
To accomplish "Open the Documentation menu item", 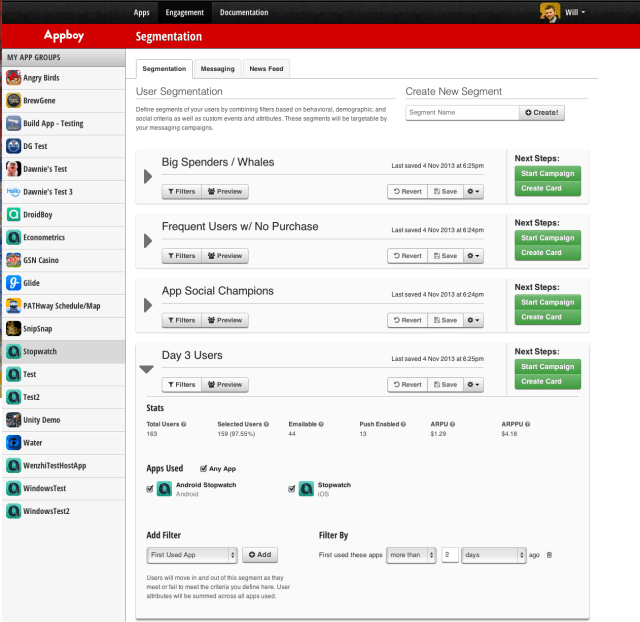I will coord(244,12).
